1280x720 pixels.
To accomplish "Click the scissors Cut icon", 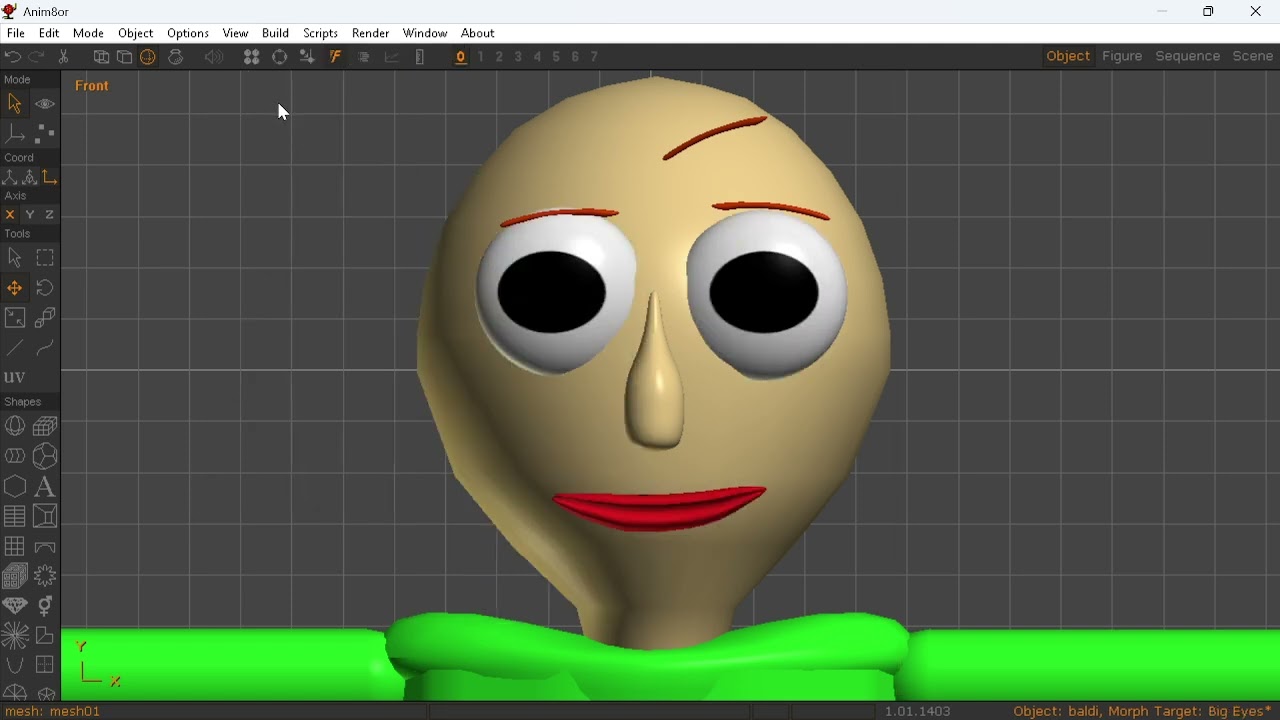I will point(64,57).
